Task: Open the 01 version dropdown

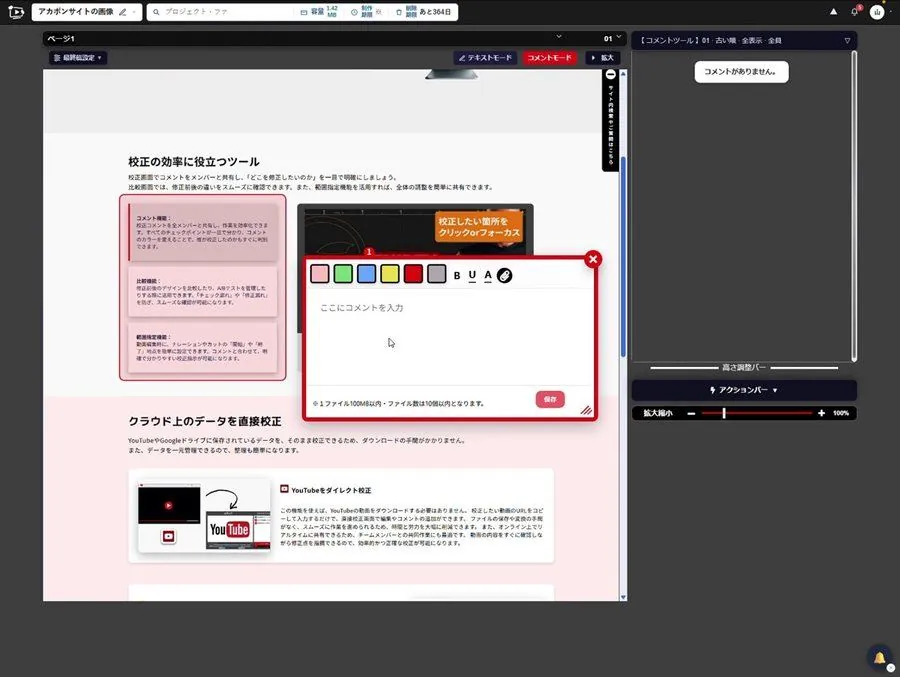Action: [x=612, y=38]
